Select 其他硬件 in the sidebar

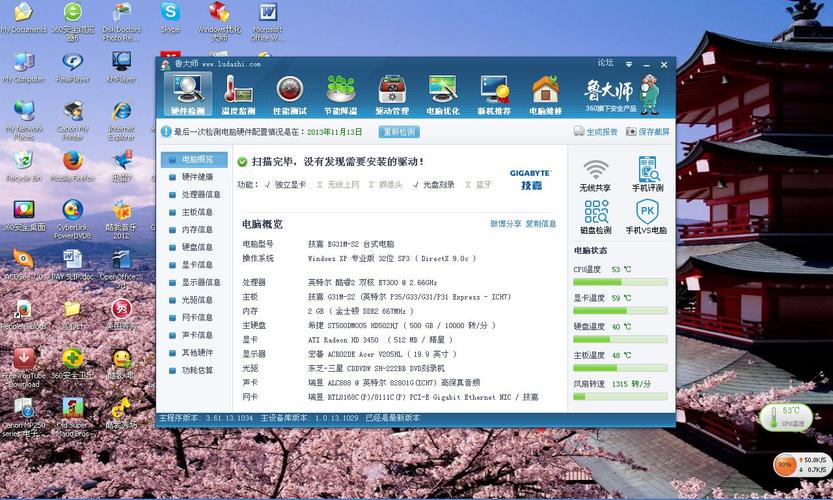pos(194,352)
